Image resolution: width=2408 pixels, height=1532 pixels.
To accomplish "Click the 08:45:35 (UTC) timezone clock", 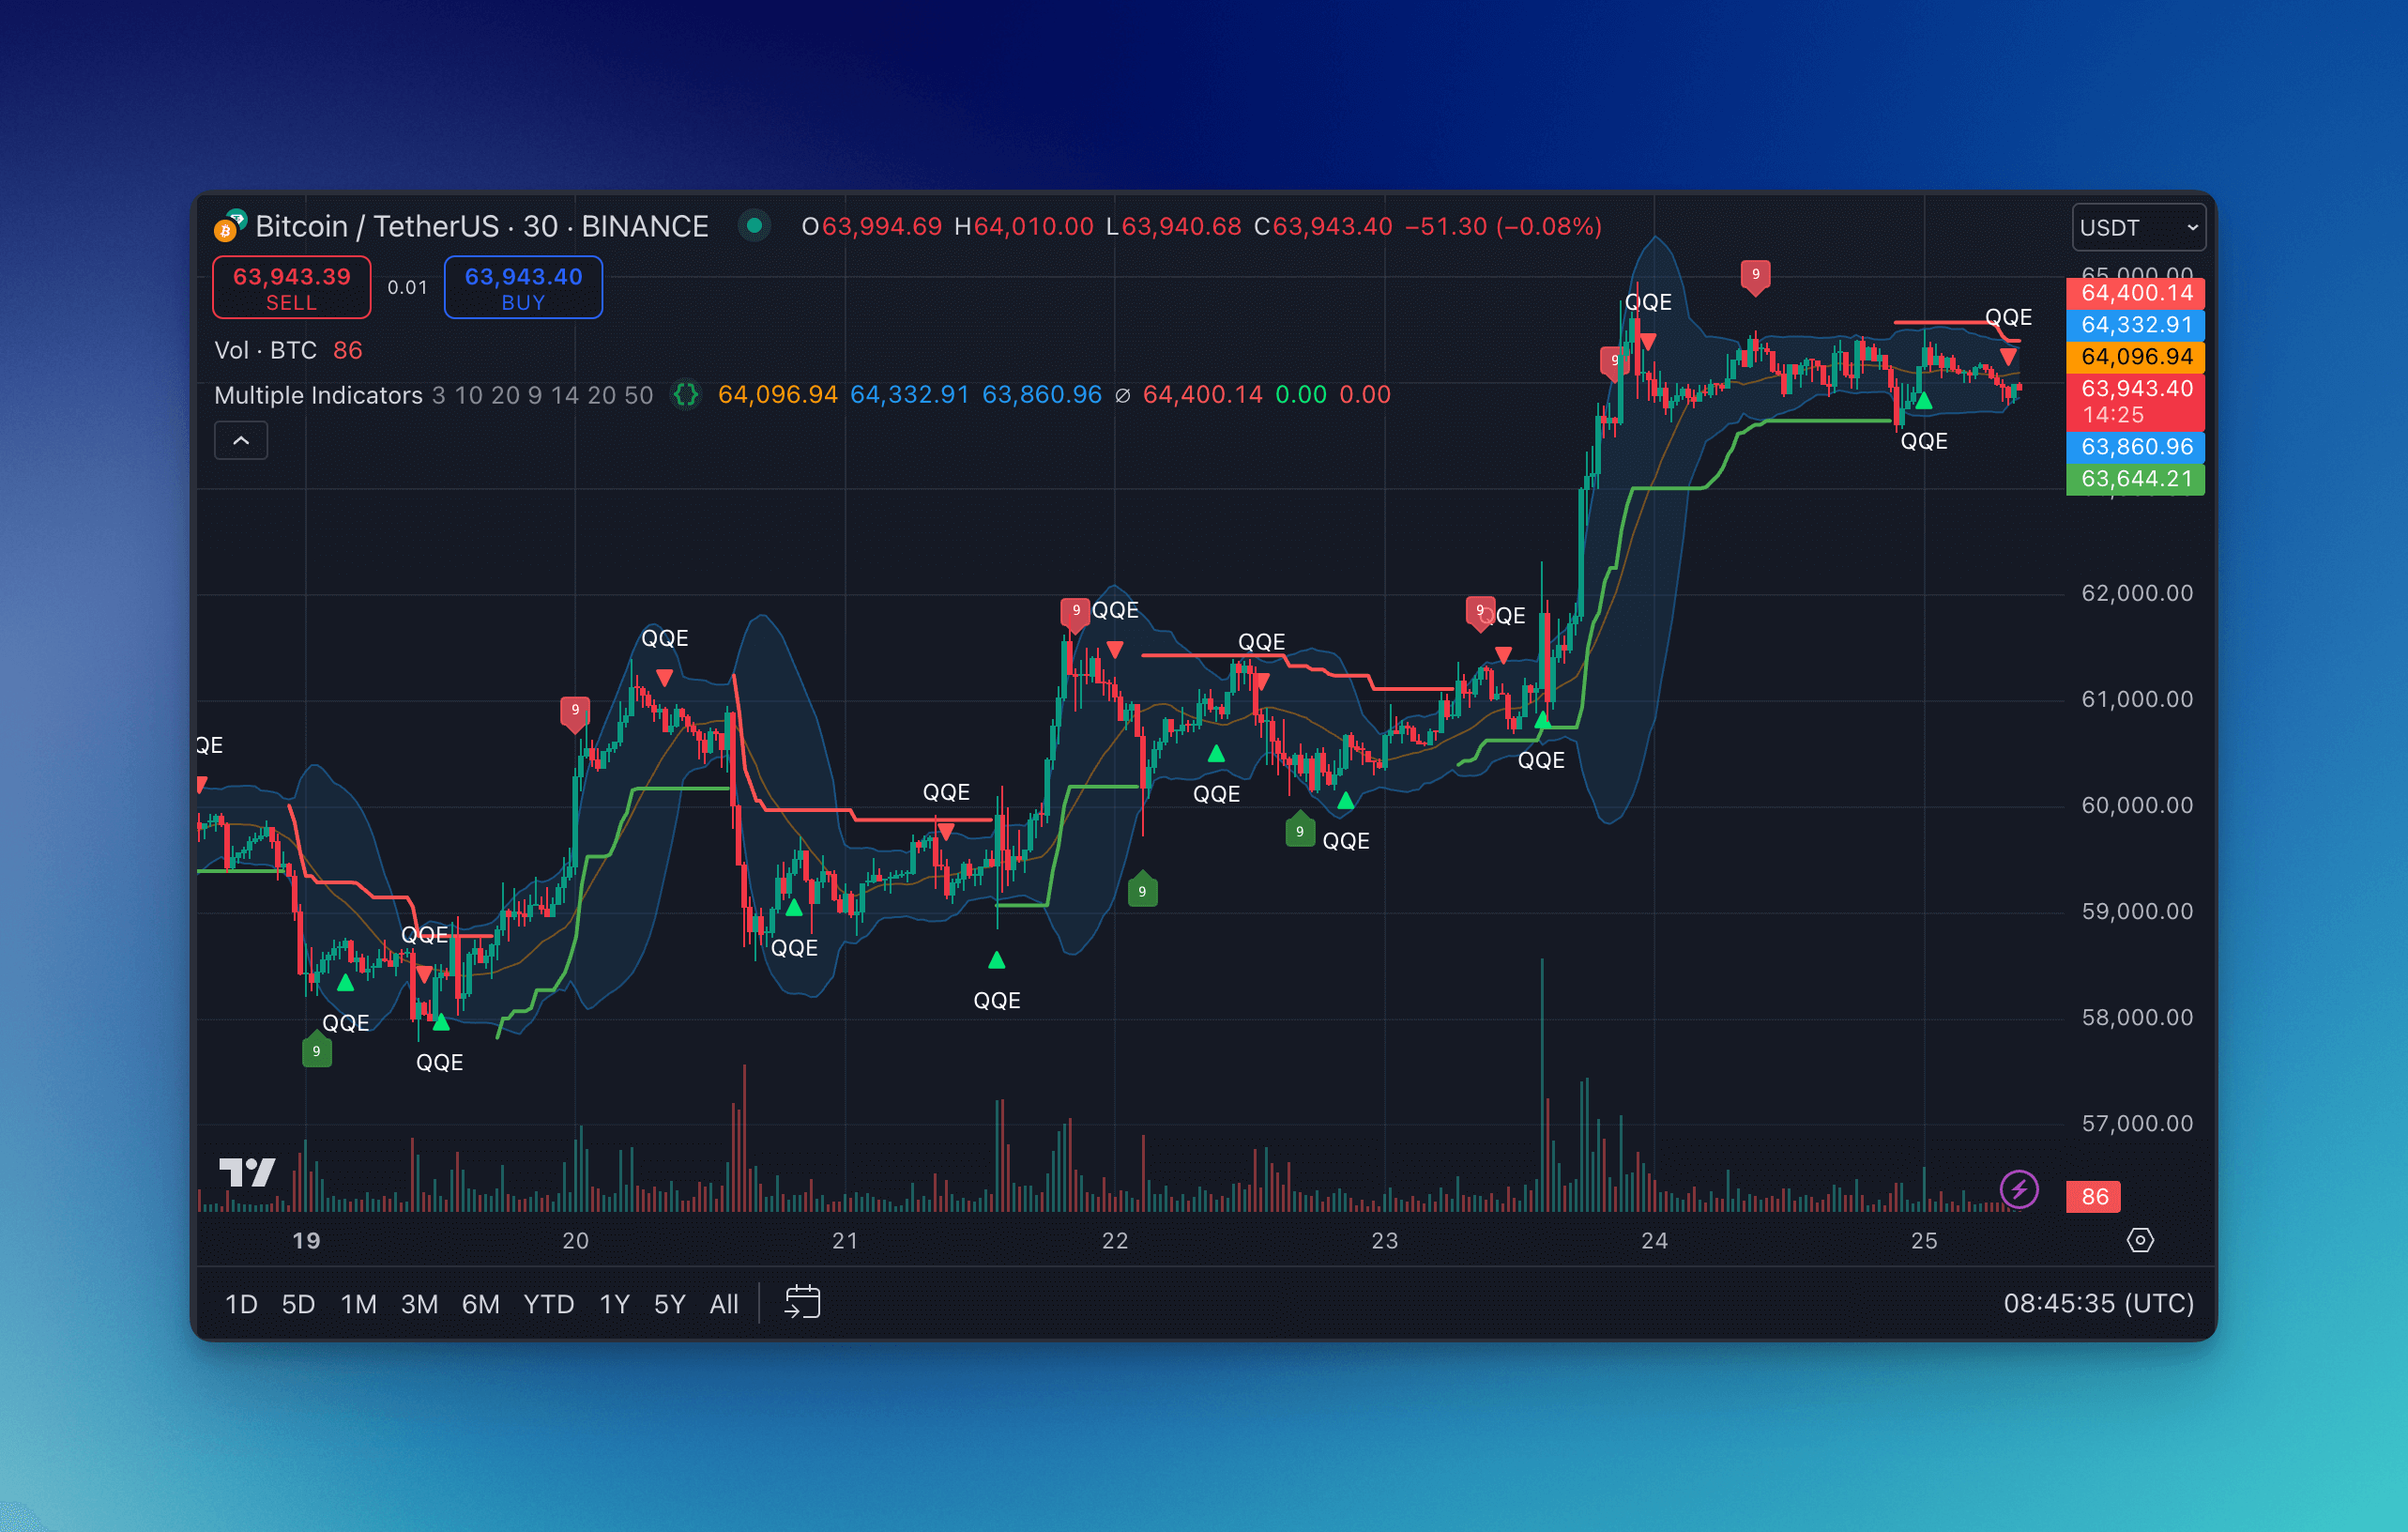I will [2098, 1303].
